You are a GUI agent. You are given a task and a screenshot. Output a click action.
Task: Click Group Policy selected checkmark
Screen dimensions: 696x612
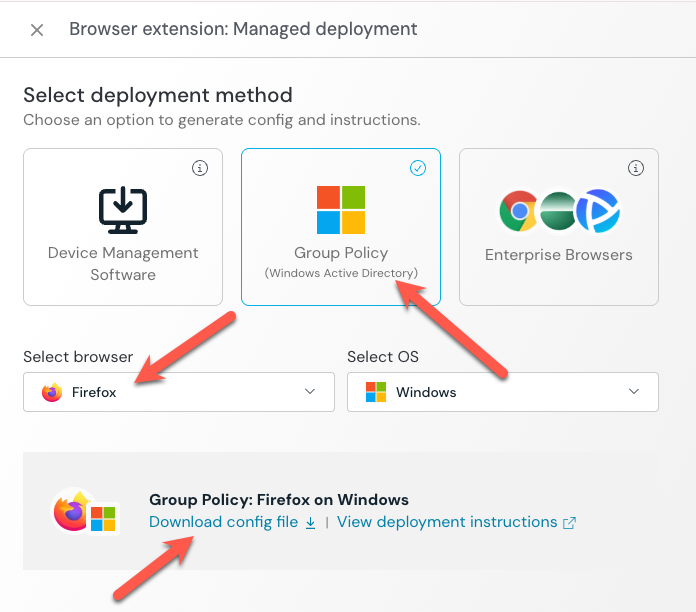[418, 168]
